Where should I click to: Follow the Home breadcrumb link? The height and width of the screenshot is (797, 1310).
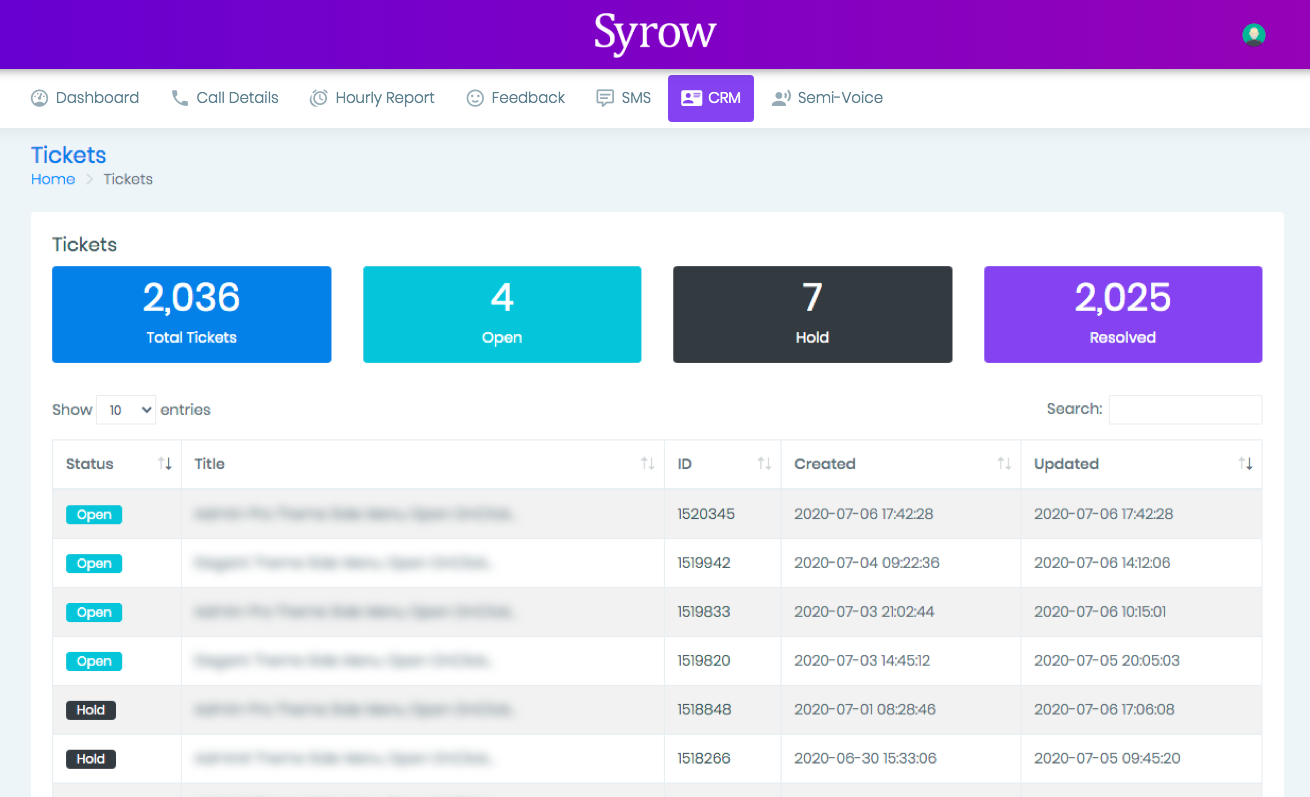[53, 179]
